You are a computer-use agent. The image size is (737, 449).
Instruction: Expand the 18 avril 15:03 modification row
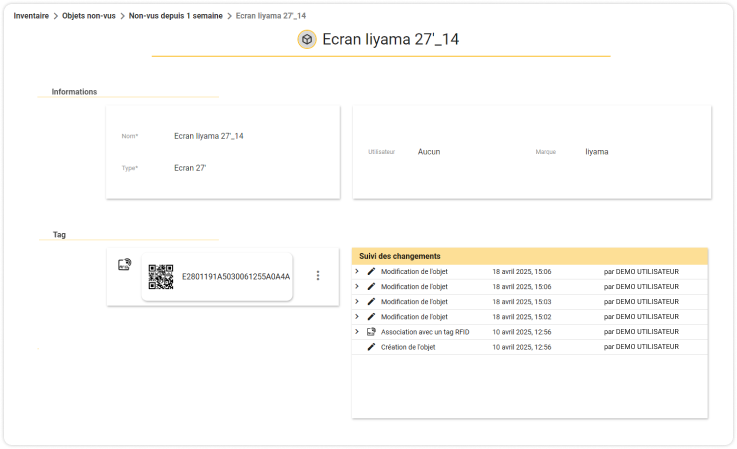pos(357,301)
